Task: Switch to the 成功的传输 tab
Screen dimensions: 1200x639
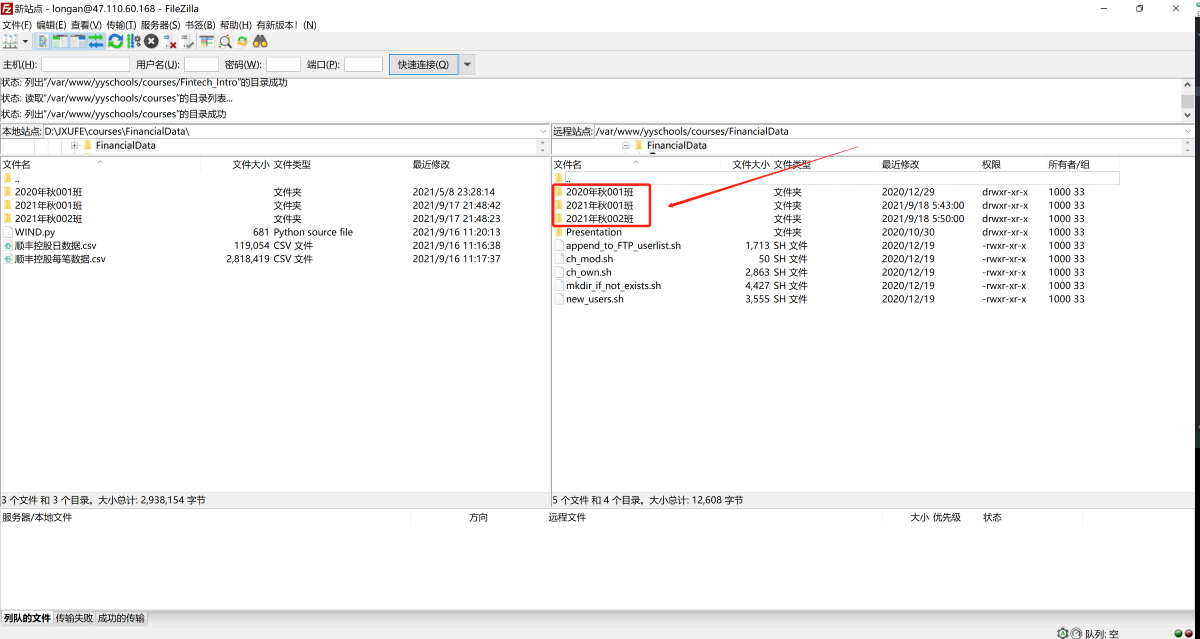Action: pos(121,618)
